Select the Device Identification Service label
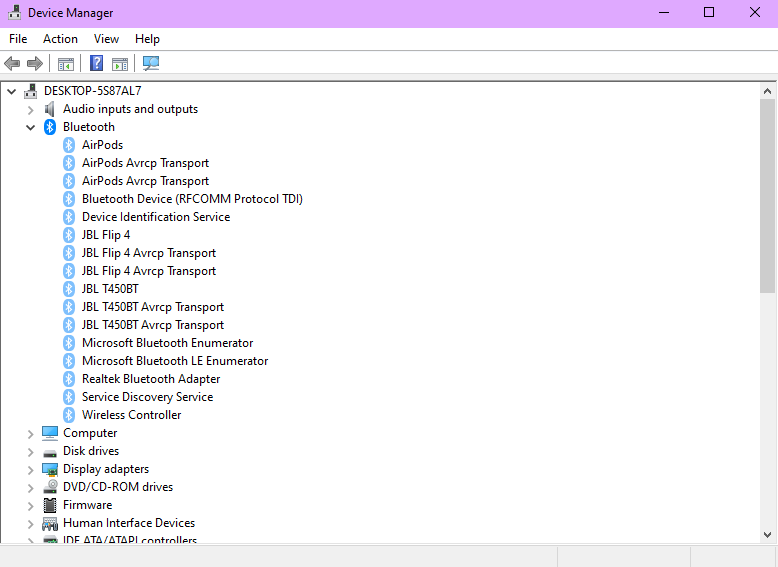The width and height of the screenshot is (778, 567). pyautogui.click(x=156, y=217)
